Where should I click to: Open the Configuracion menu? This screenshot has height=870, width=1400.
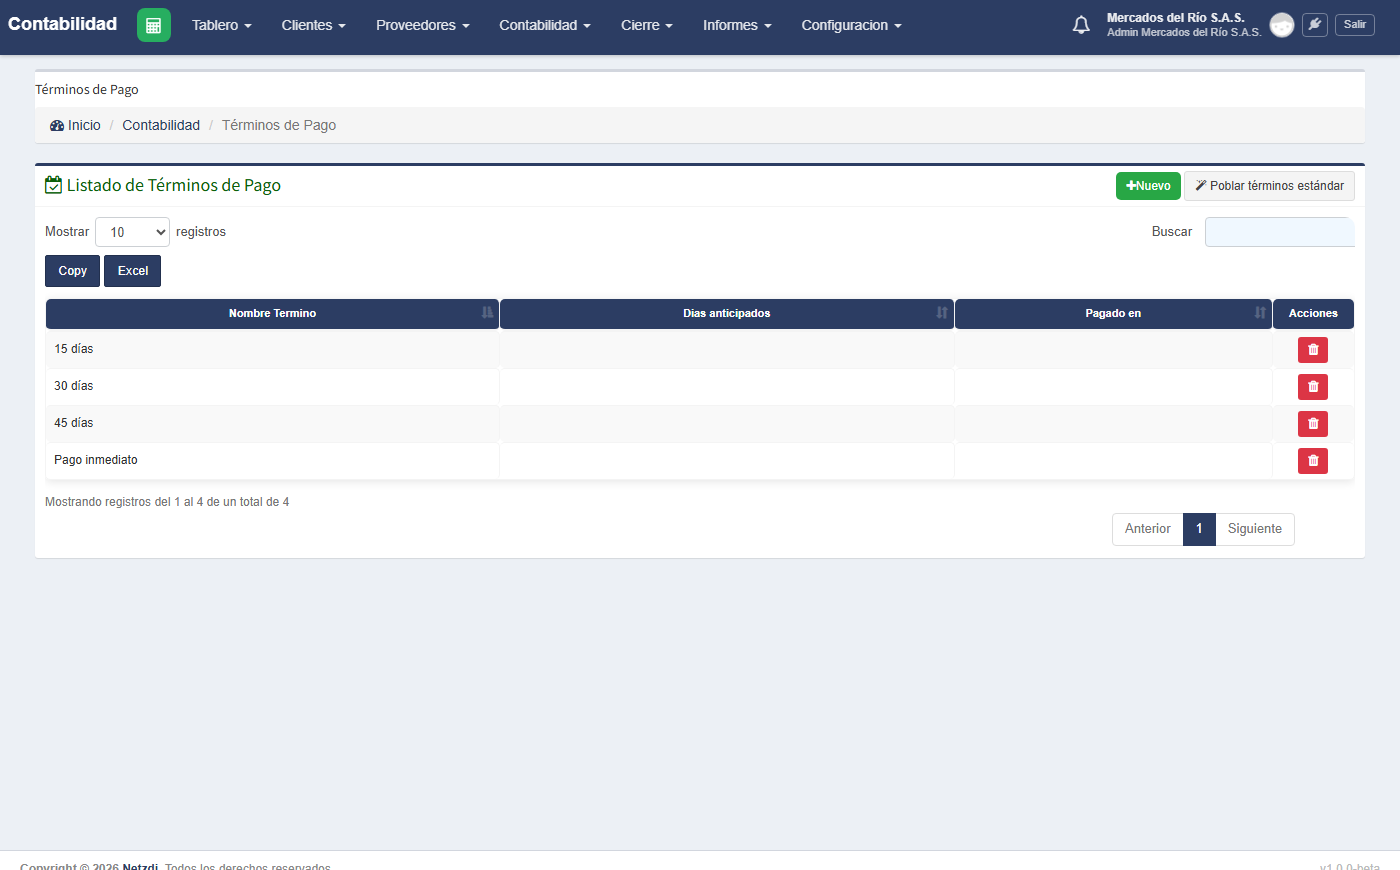(x=851, y=25)
